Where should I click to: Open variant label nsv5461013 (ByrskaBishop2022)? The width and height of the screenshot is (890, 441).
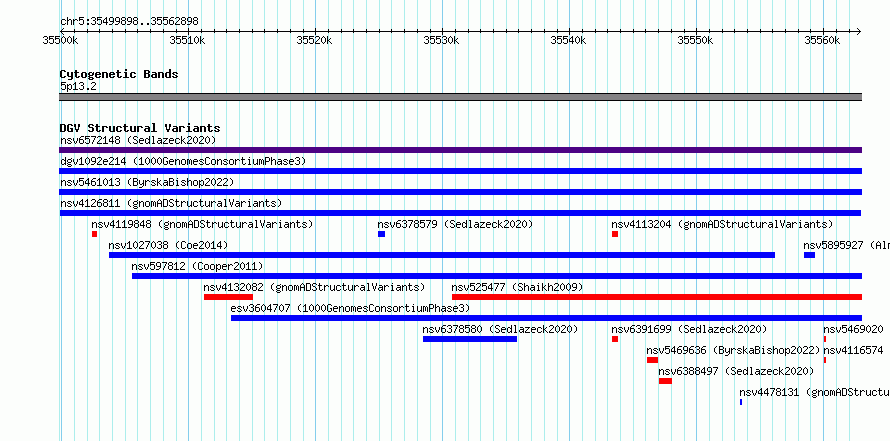tap(147, 182)
